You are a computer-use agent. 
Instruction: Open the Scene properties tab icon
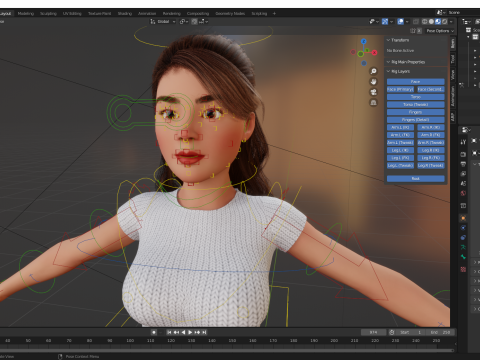click(463, 183)
